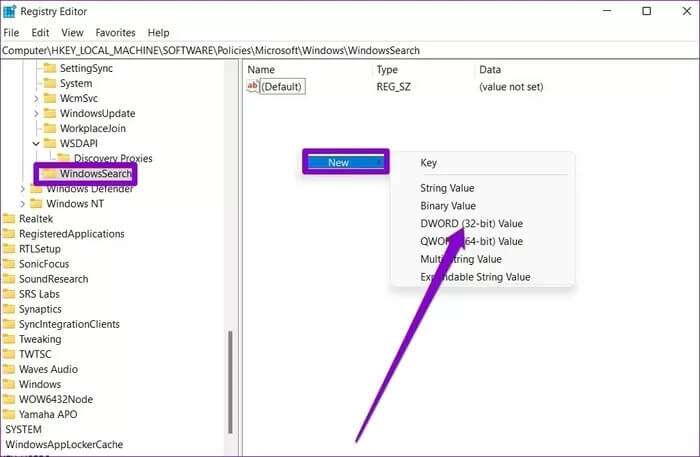The image size is (700, 457).
Task: Choose Binary Value from the submenu
Action: pos(448,206)
